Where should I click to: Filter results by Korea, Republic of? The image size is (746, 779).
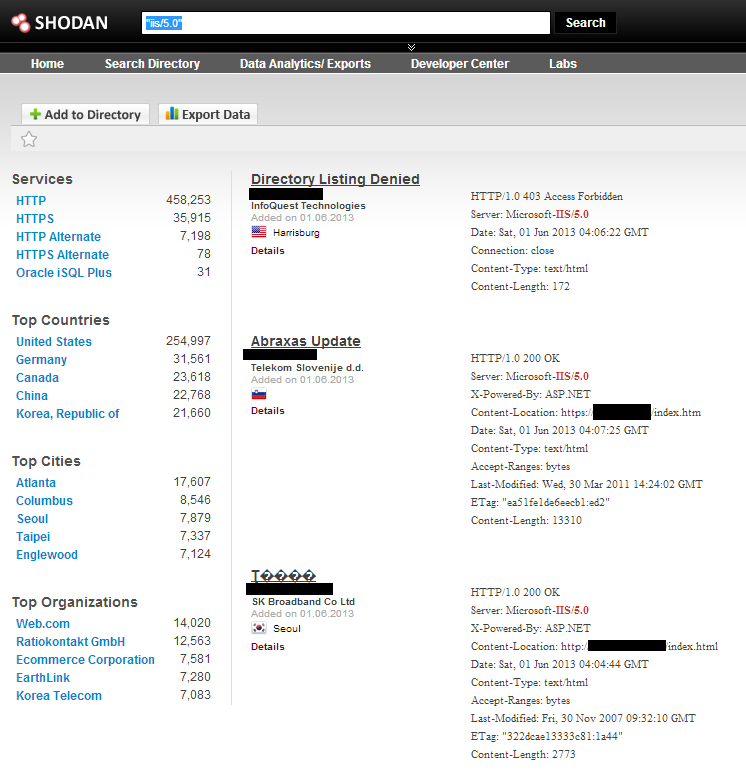pos(68,413)
